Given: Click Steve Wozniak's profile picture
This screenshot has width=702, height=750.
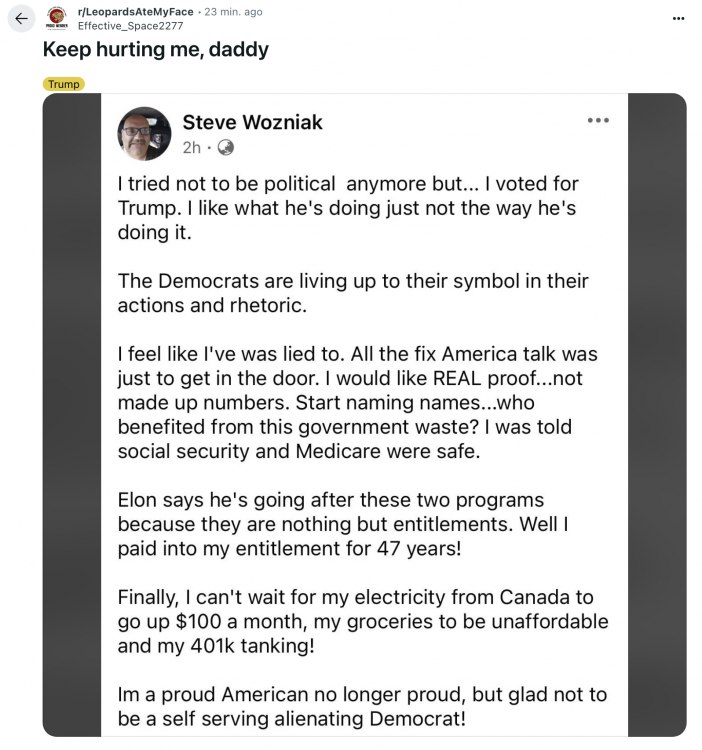Looking at the screenshot, I should (x=144, y=134).
